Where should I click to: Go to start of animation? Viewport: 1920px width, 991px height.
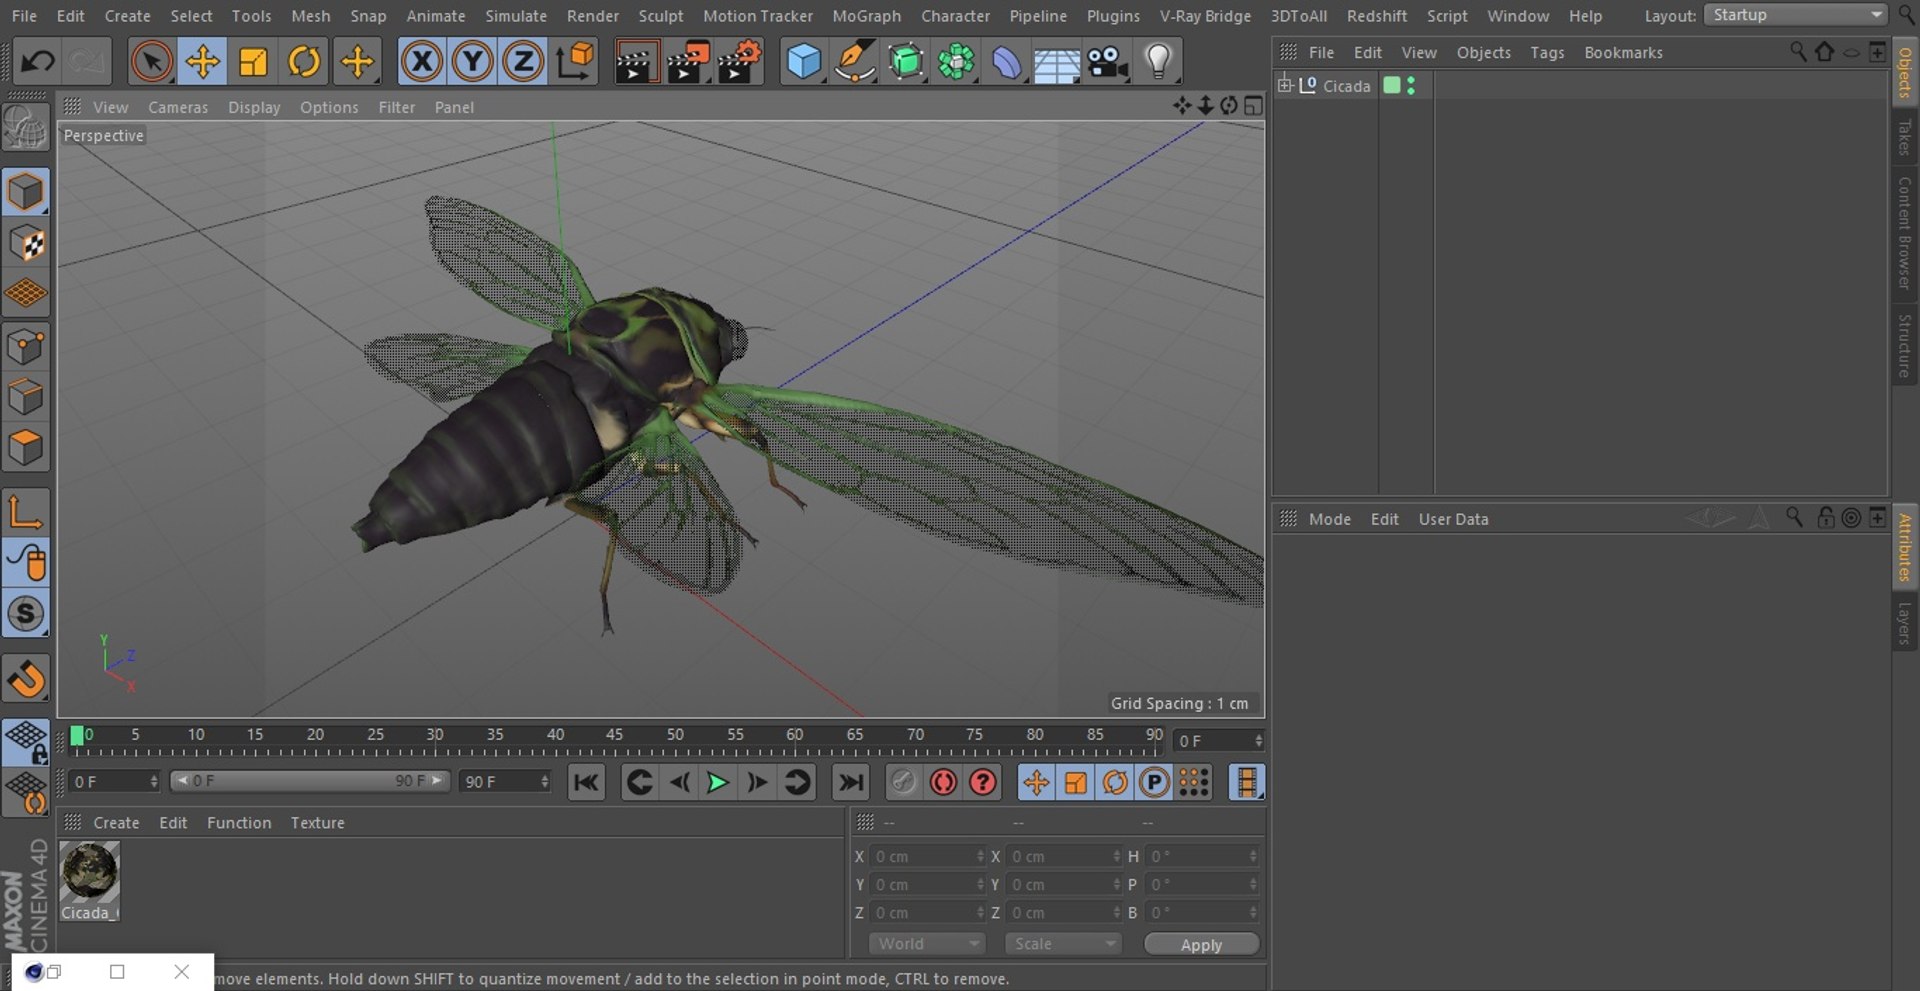586,782
